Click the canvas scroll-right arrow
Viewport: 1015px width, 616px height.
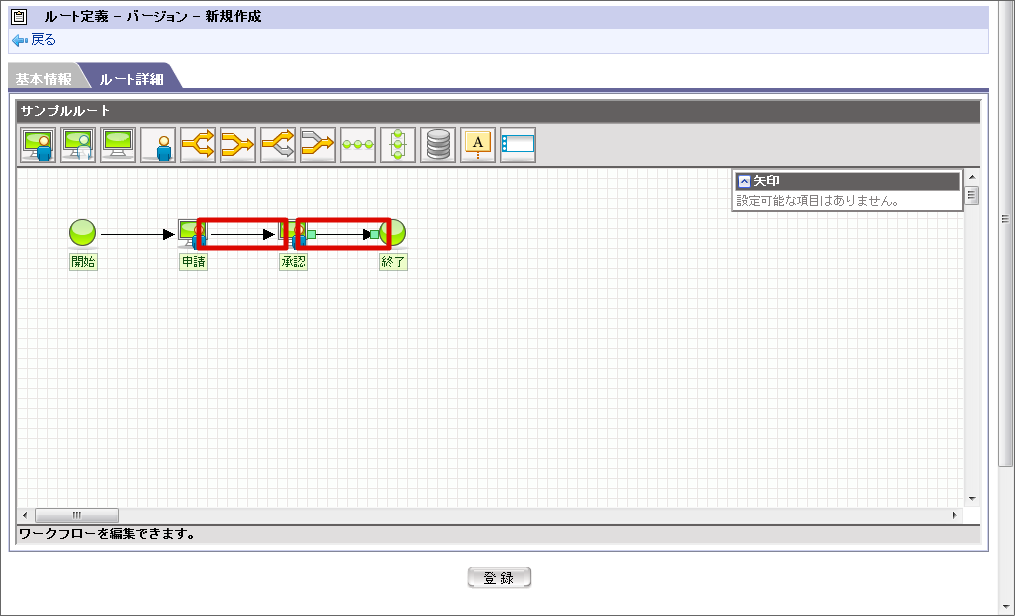pos(954,516)
